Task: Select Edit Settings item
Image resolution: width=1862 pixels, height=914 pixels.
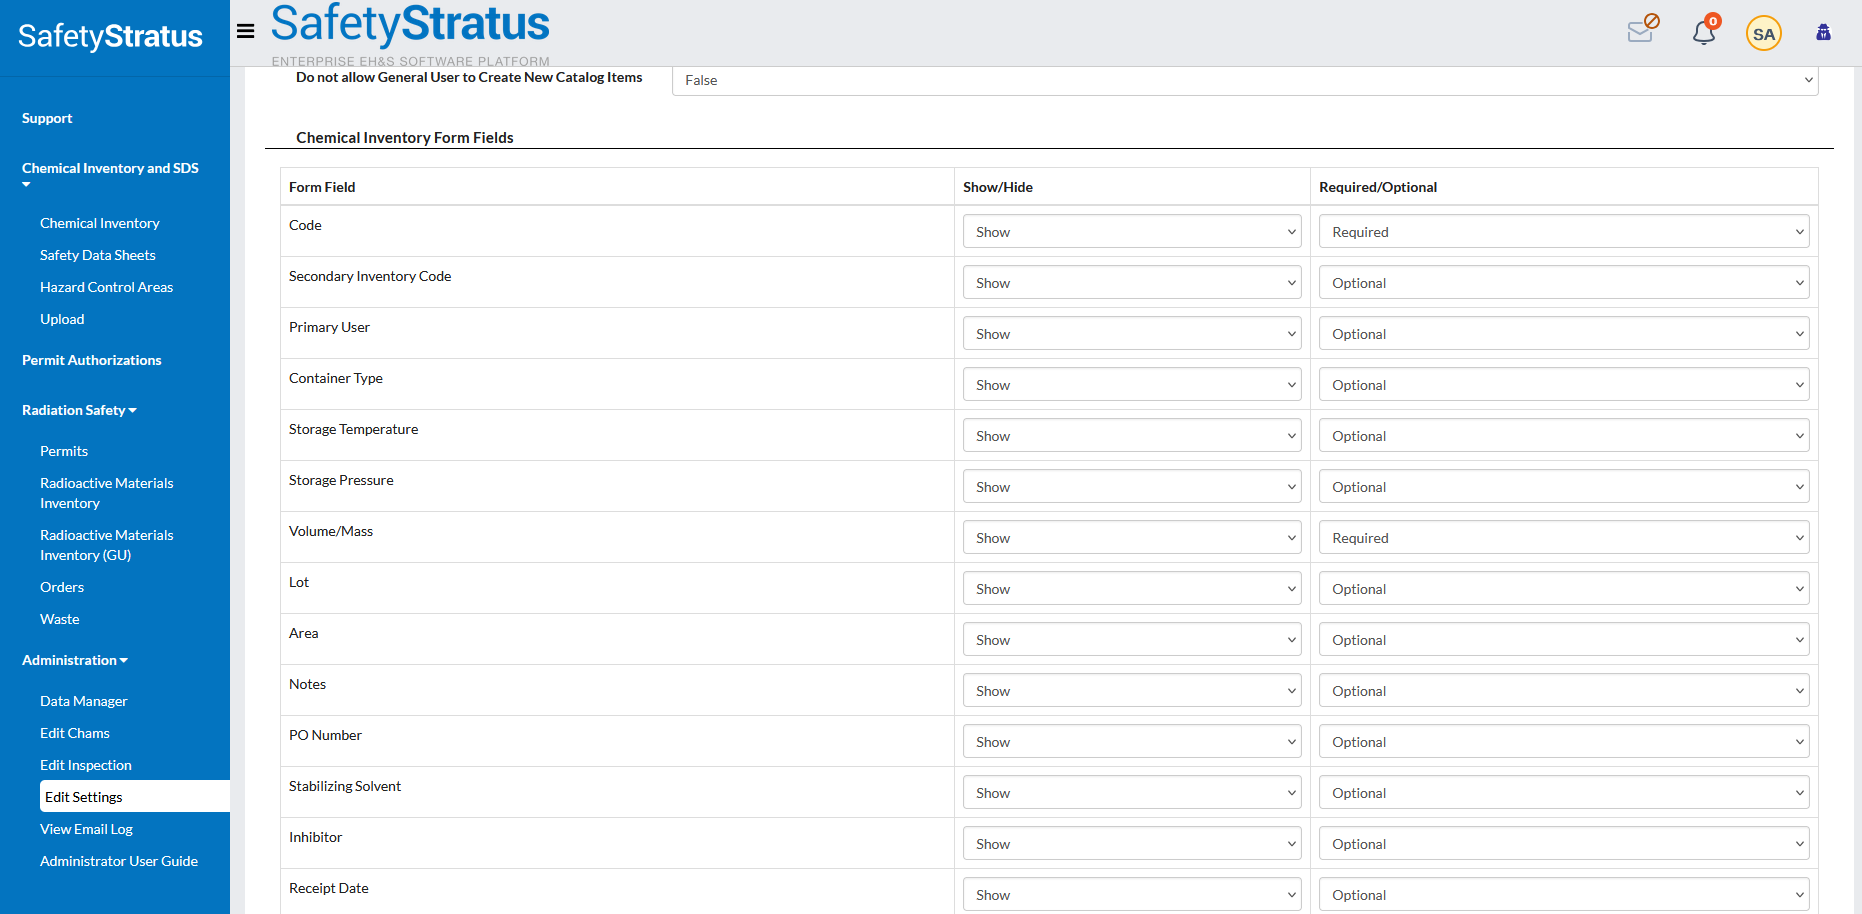Action: 135,797
